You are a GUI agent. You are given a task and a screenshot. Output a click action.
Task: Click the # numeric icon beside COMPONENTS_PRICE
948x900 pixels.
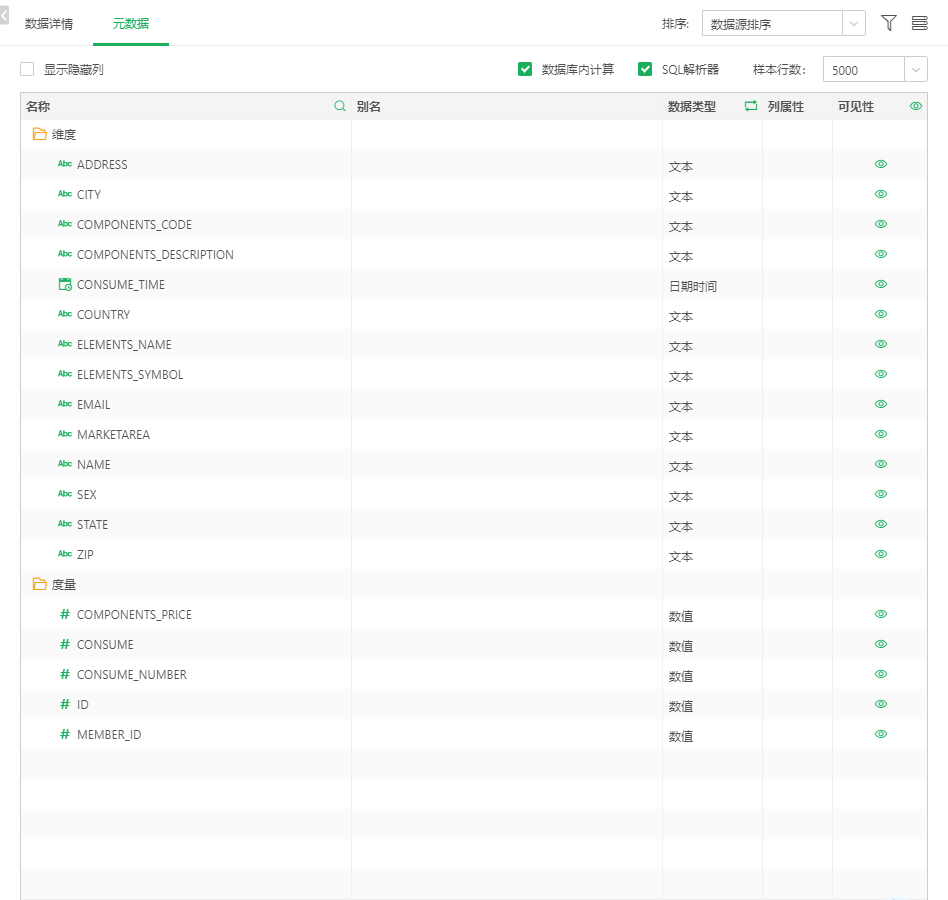pos(65,615)
